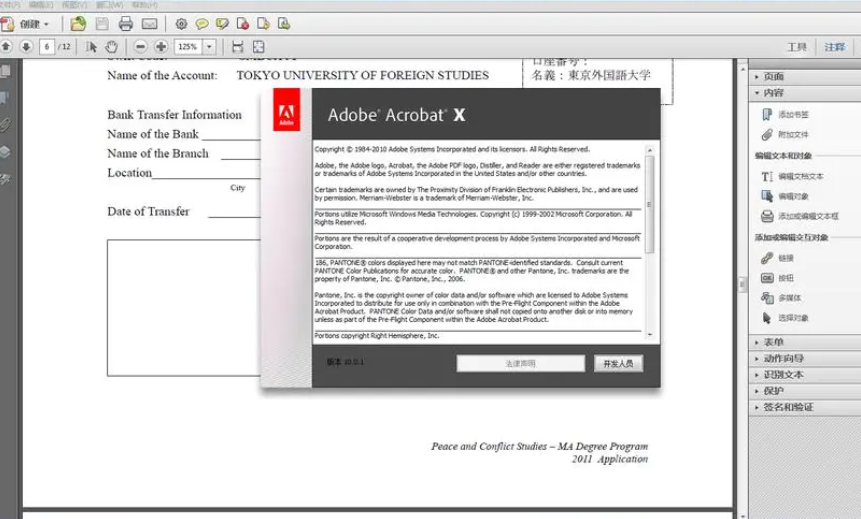The image size is (861, 519).
Task: Open the 创建 dropdown menu
Action: [34, 24]
